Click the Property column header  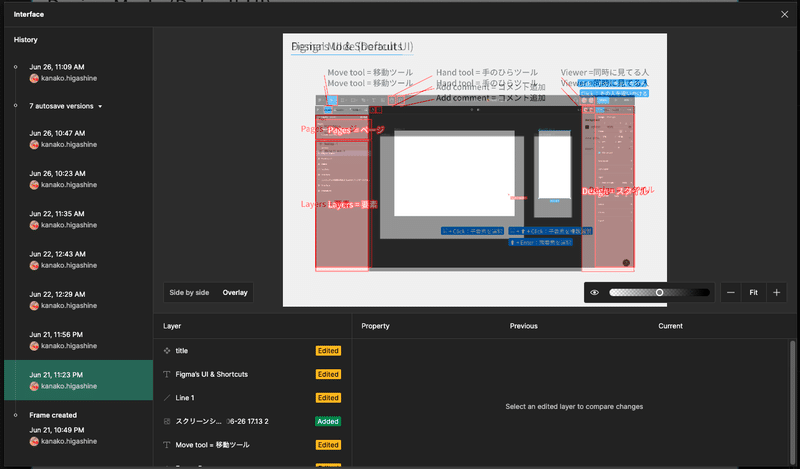(375, 326)
